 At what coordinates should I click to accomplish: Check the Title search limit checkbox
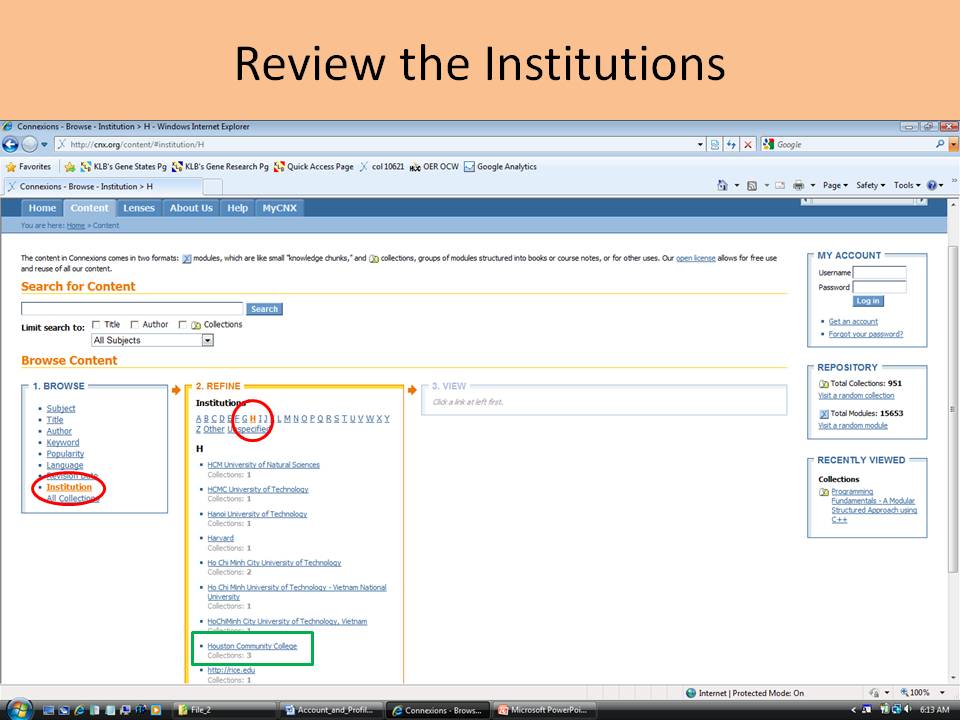(x=96, y=324)
